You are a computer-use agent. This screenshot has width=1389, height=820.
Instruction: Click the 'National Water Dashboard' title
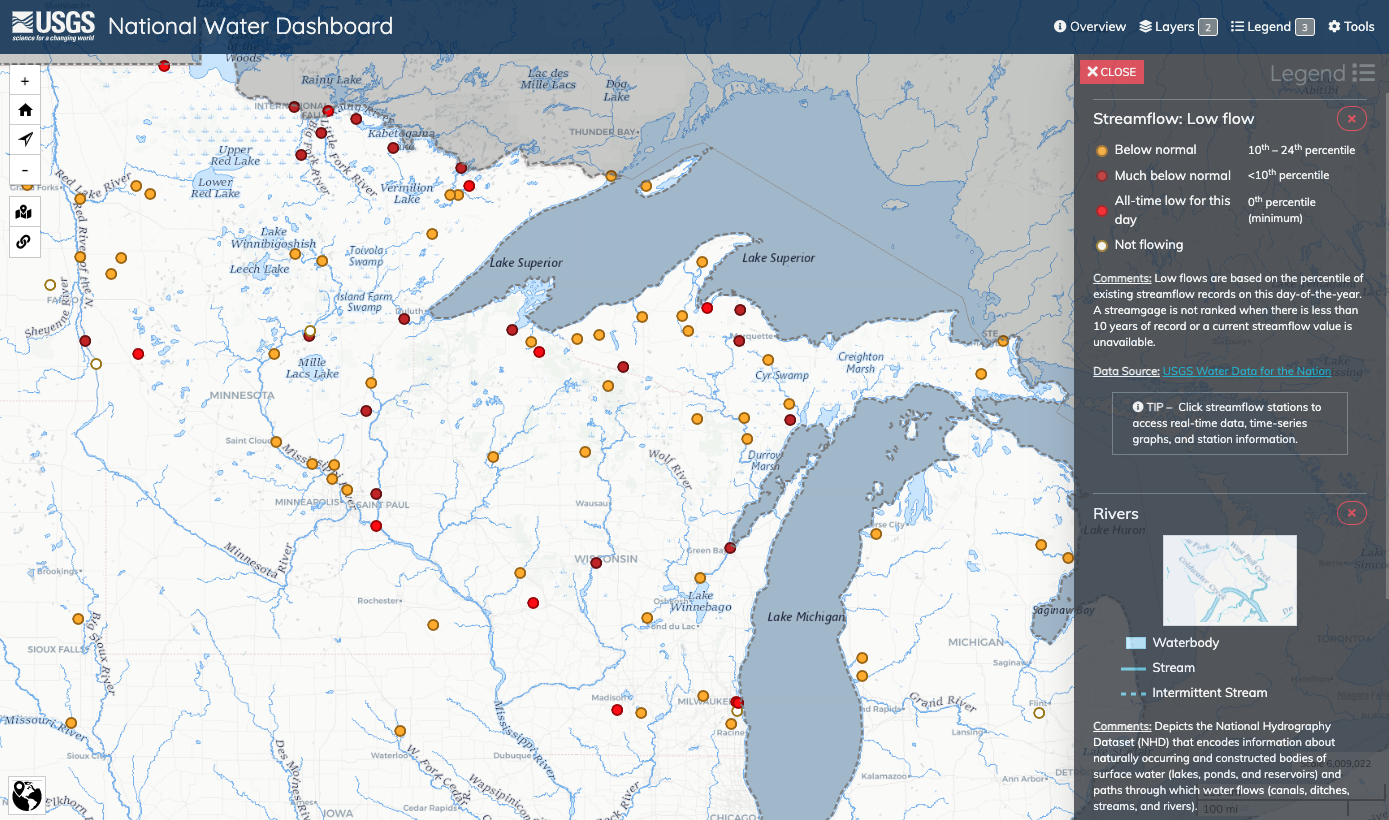(x=250, y=26)
